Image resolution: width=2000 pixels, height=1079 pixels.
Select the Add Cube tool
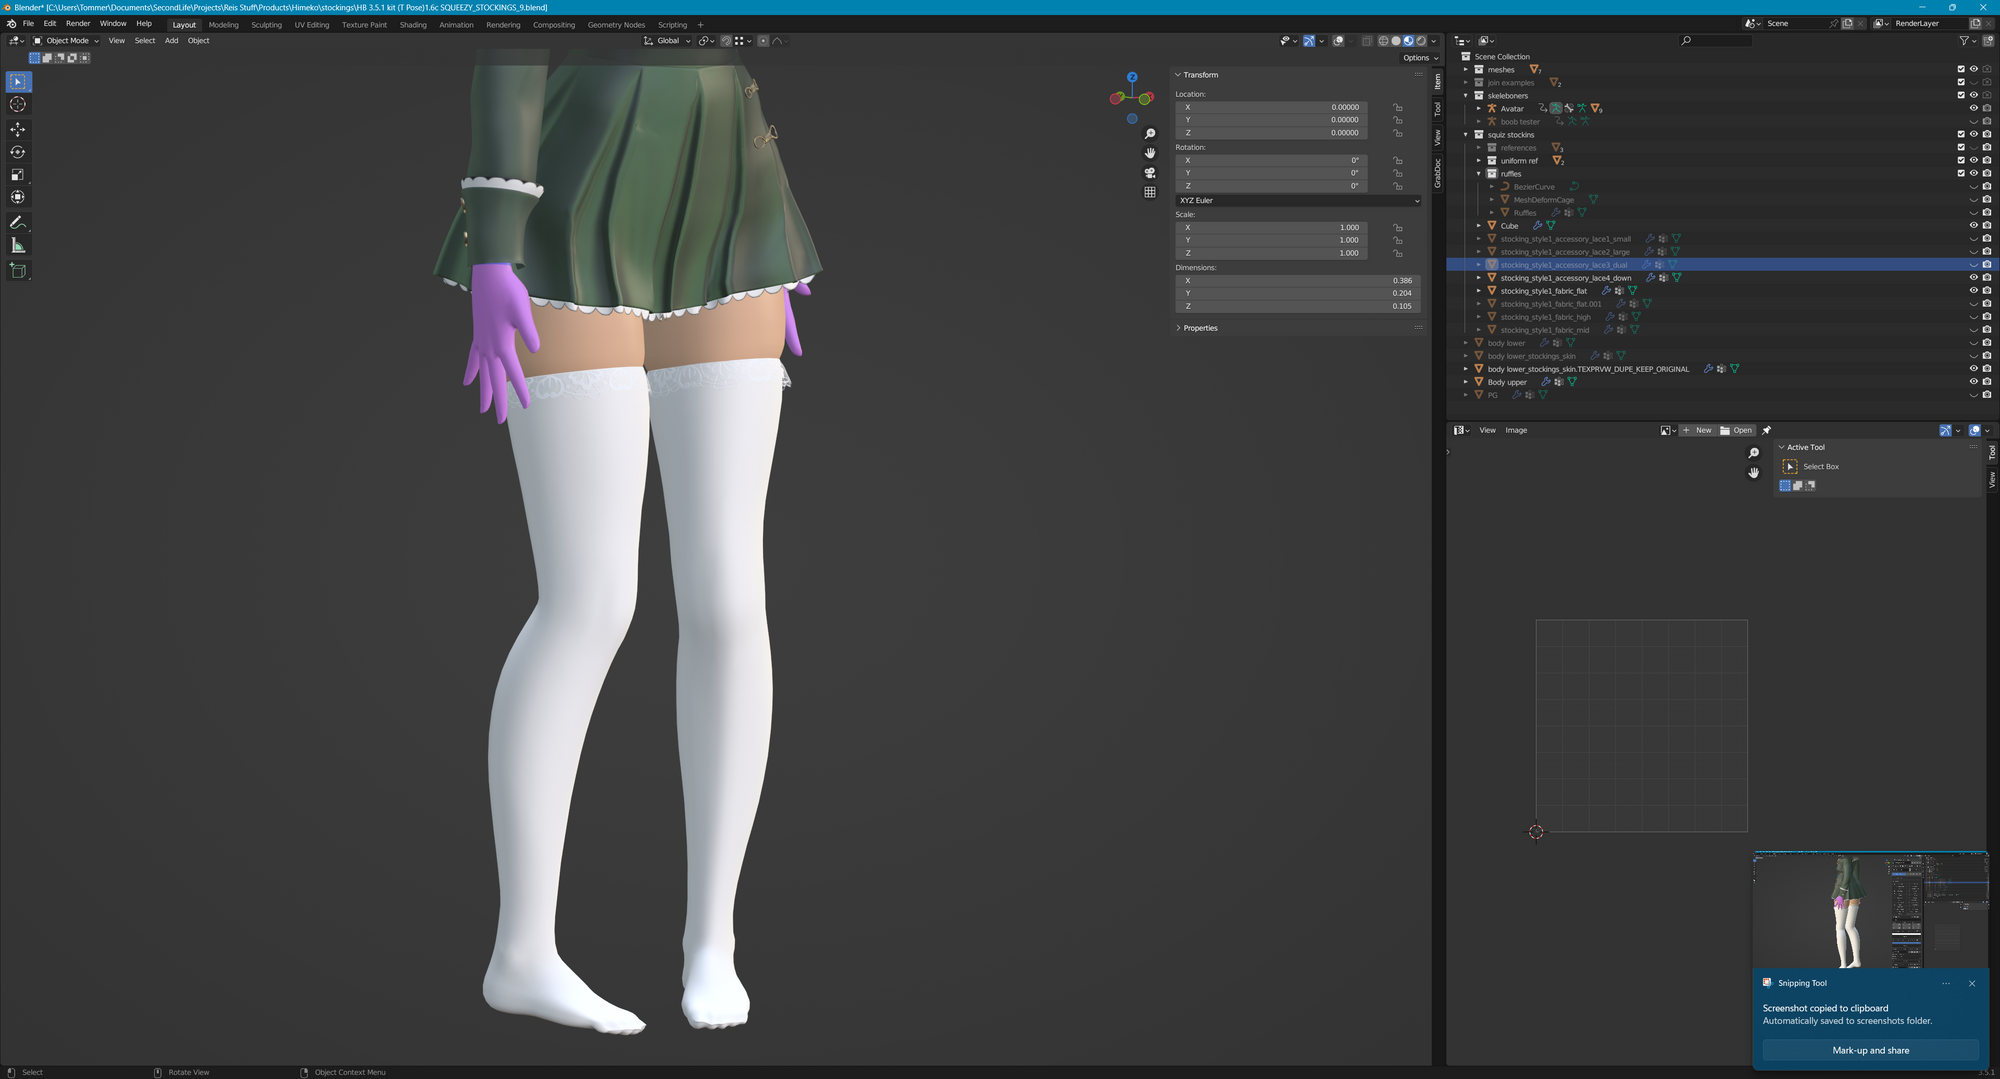[18, 270]
